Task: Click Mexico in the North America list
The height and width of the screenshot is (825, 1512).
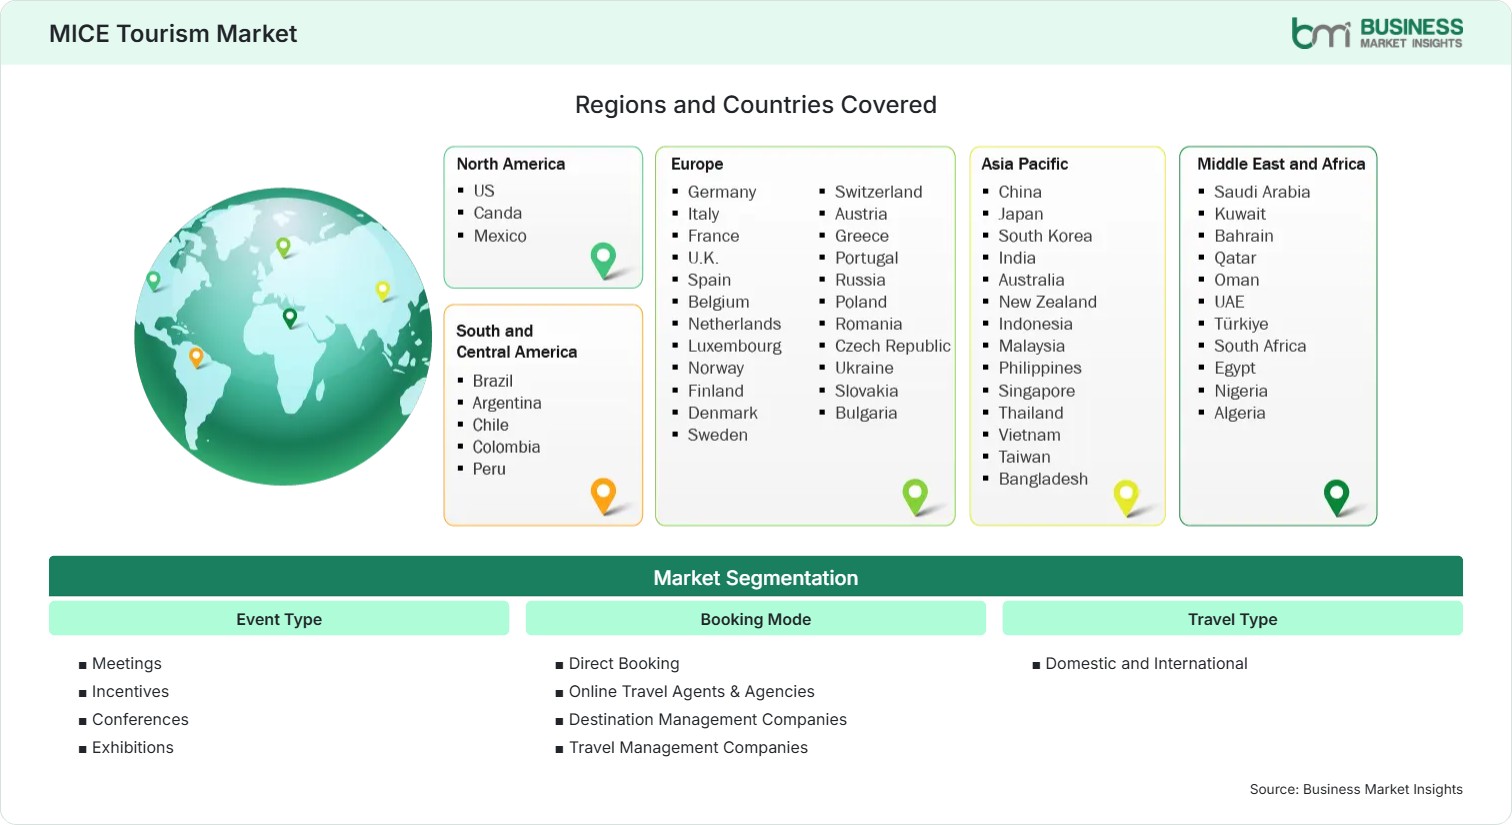Action: [500, 236]
